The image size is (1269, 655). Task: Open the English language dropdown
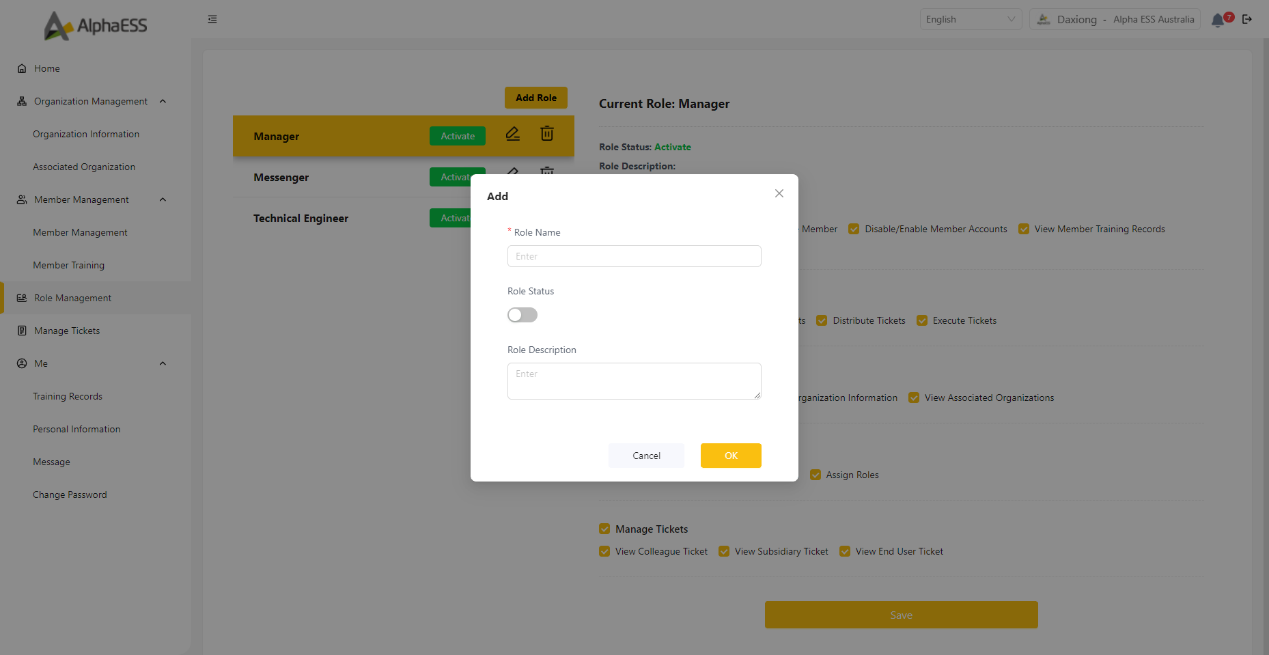[x=970, y=19]
